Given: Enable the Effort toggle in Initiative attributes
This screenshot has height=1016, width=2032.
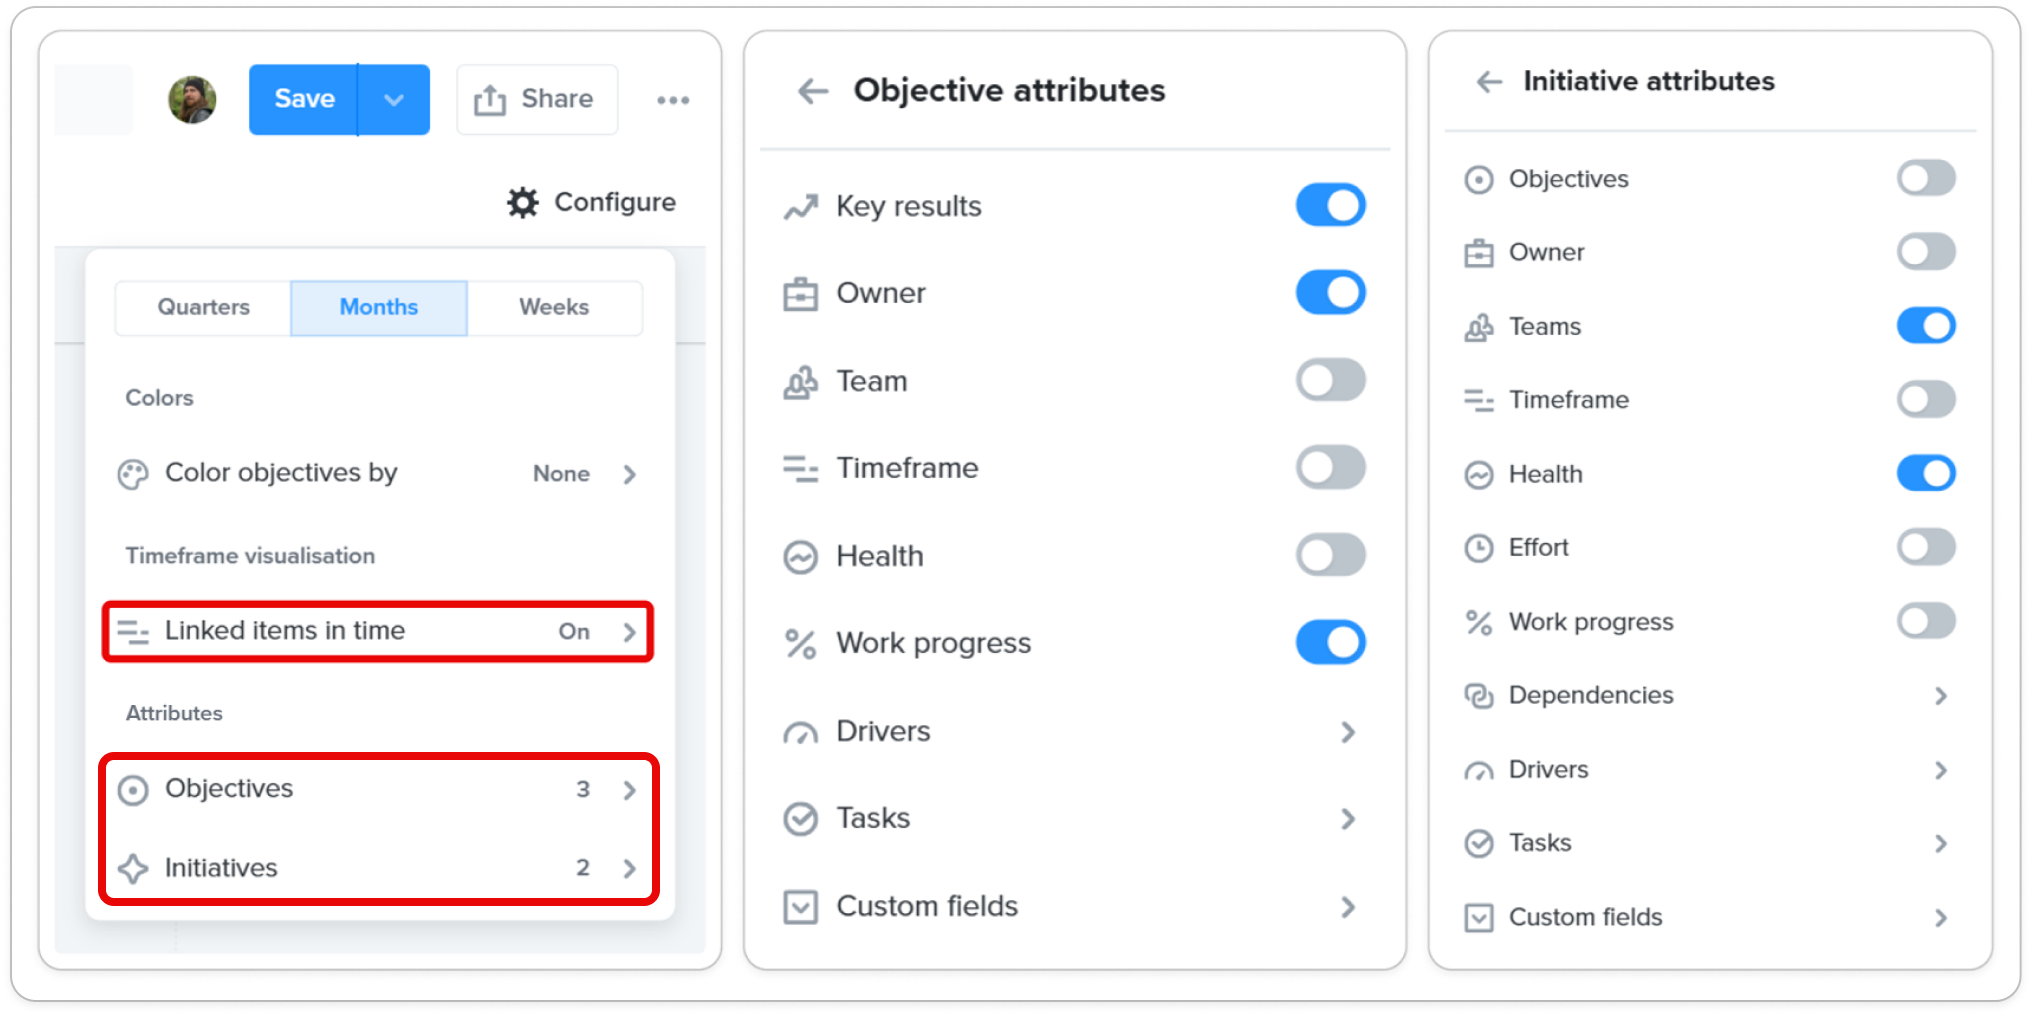Looking at the screenshot, I should [1926, 547].
